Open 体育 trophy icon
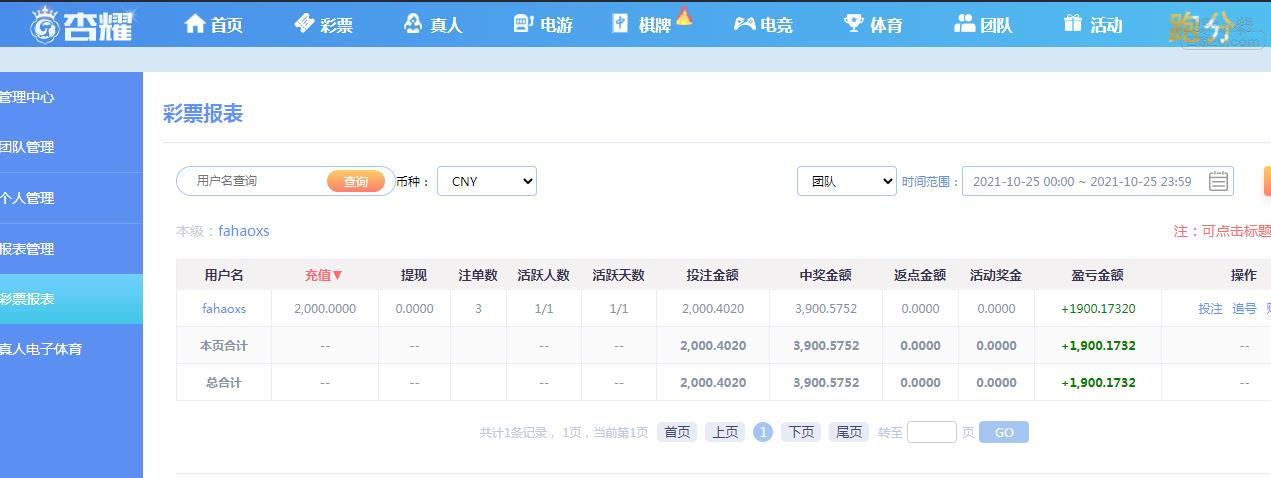This screenshot has height=478, width=1271. (x=853, y=23)
